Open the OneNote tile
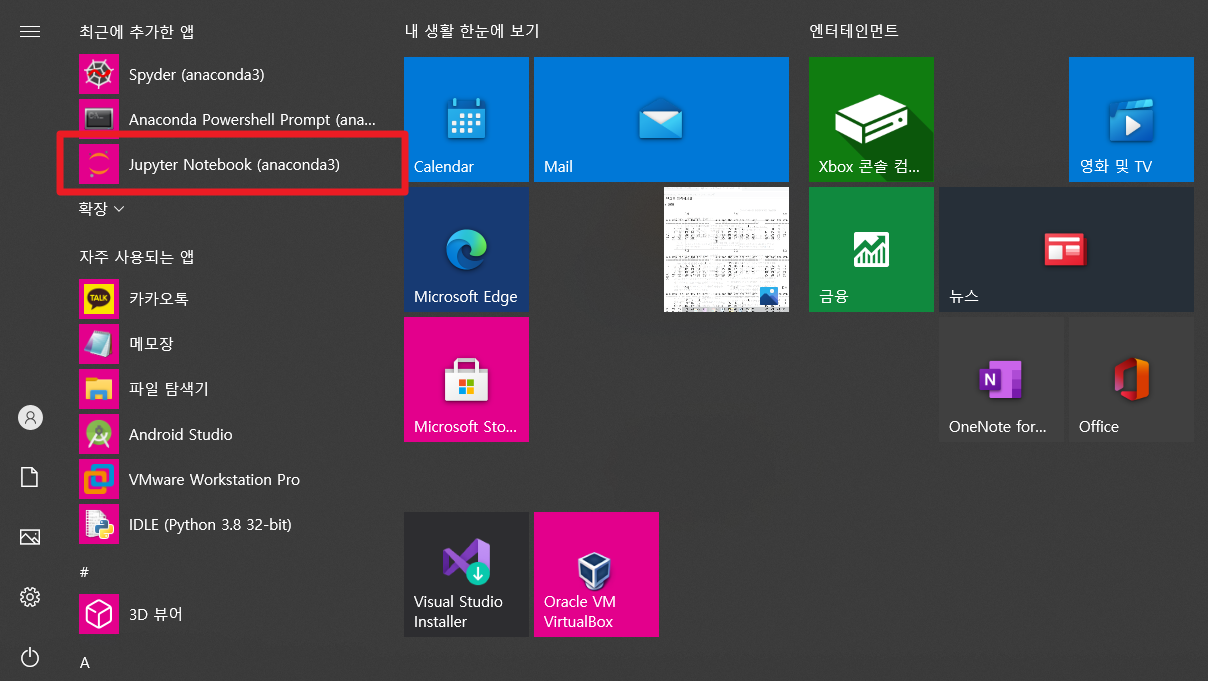Viewport: 1208px width, 681px height. 1001,379
